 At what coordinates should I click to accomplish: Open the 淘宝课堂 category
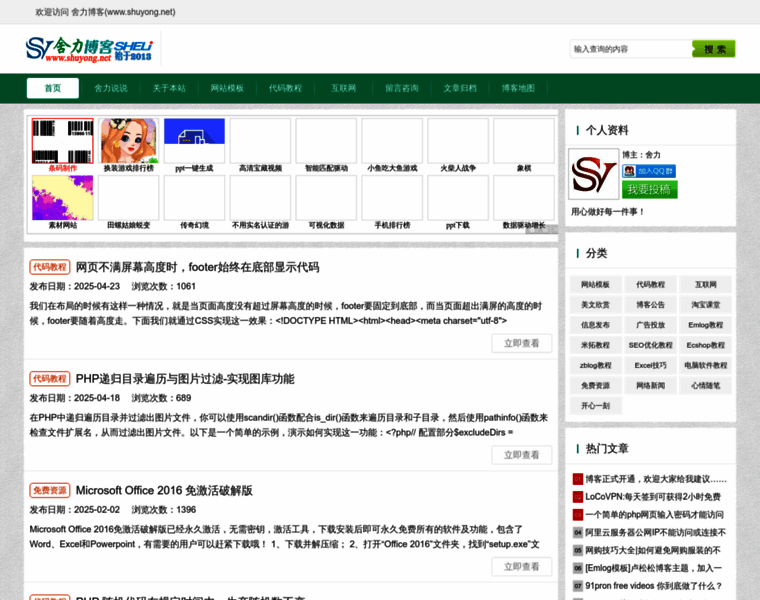705,305
